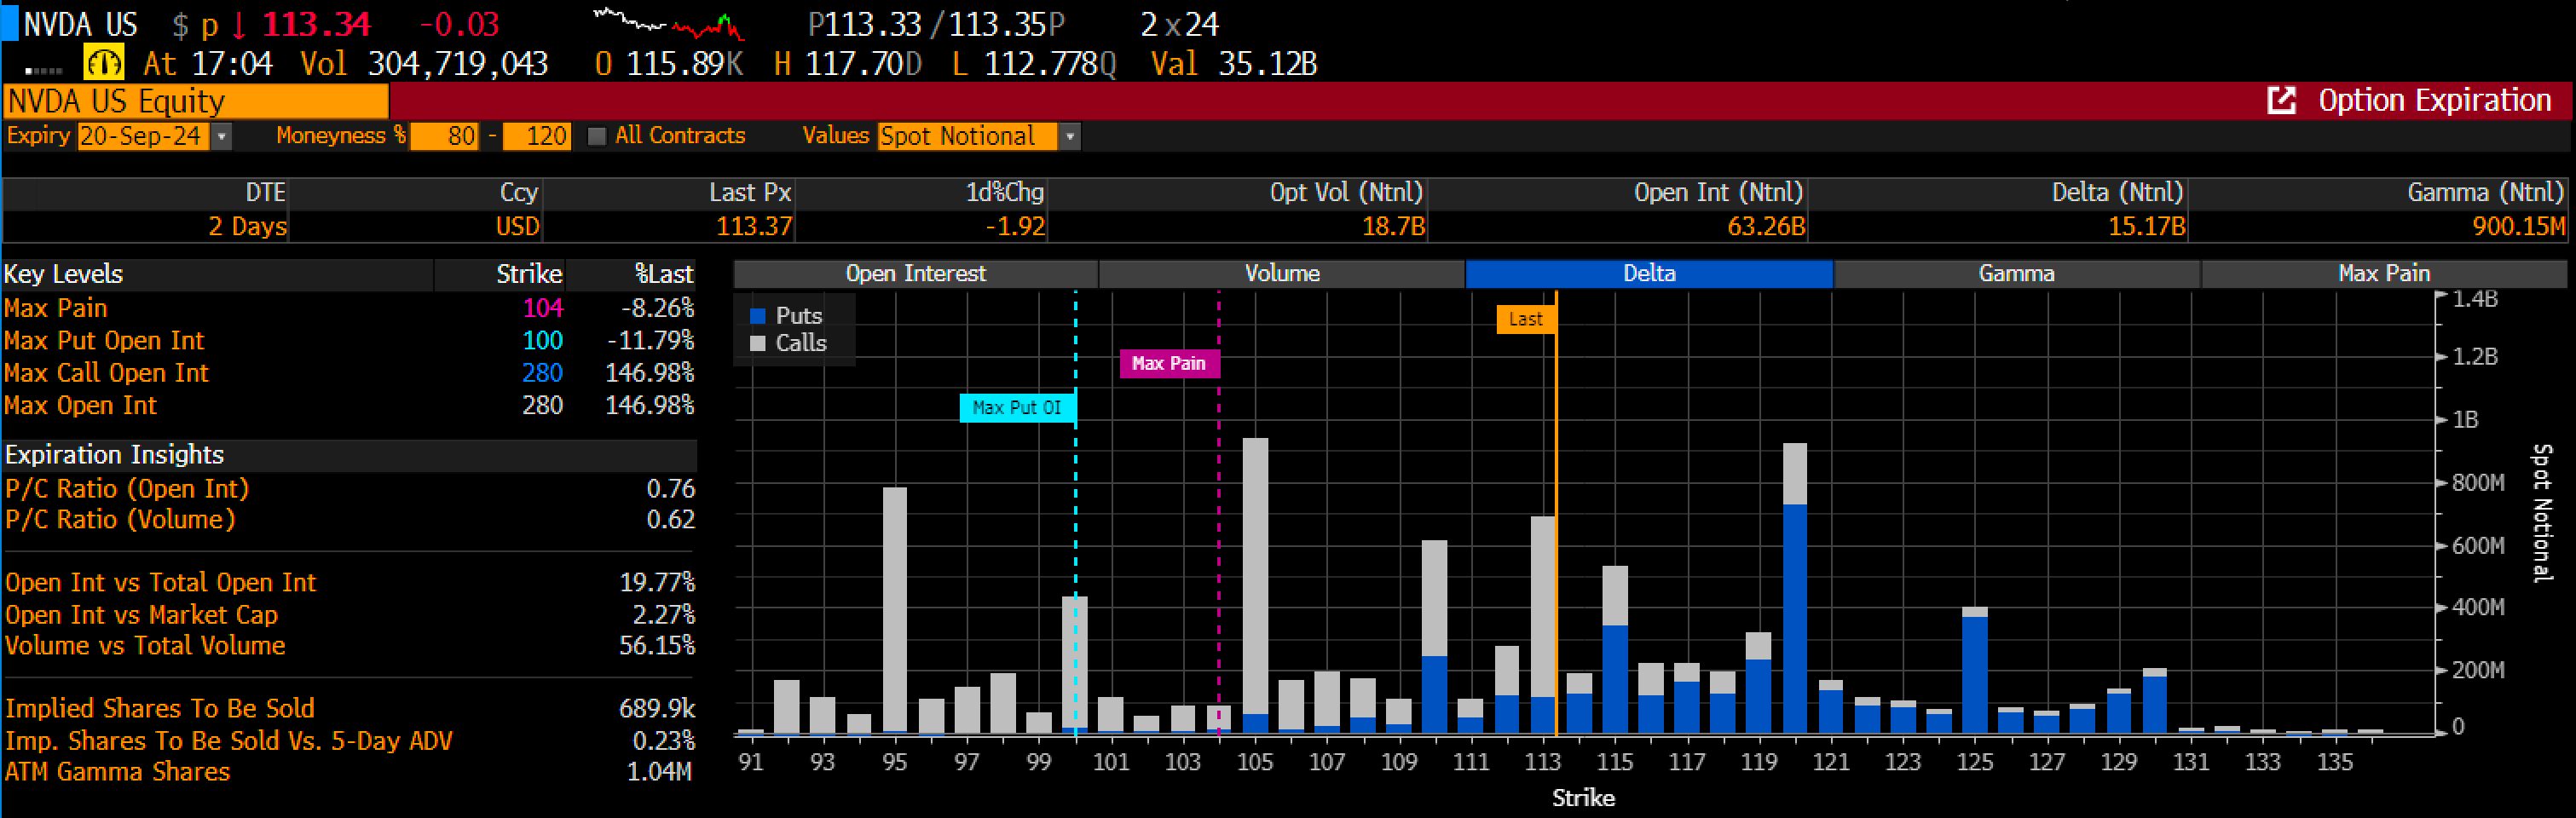Image resolution: width=2576 pixels, height=818 pixels.
Task: Switch to the Gamma tab
Action: point(2016,273)
